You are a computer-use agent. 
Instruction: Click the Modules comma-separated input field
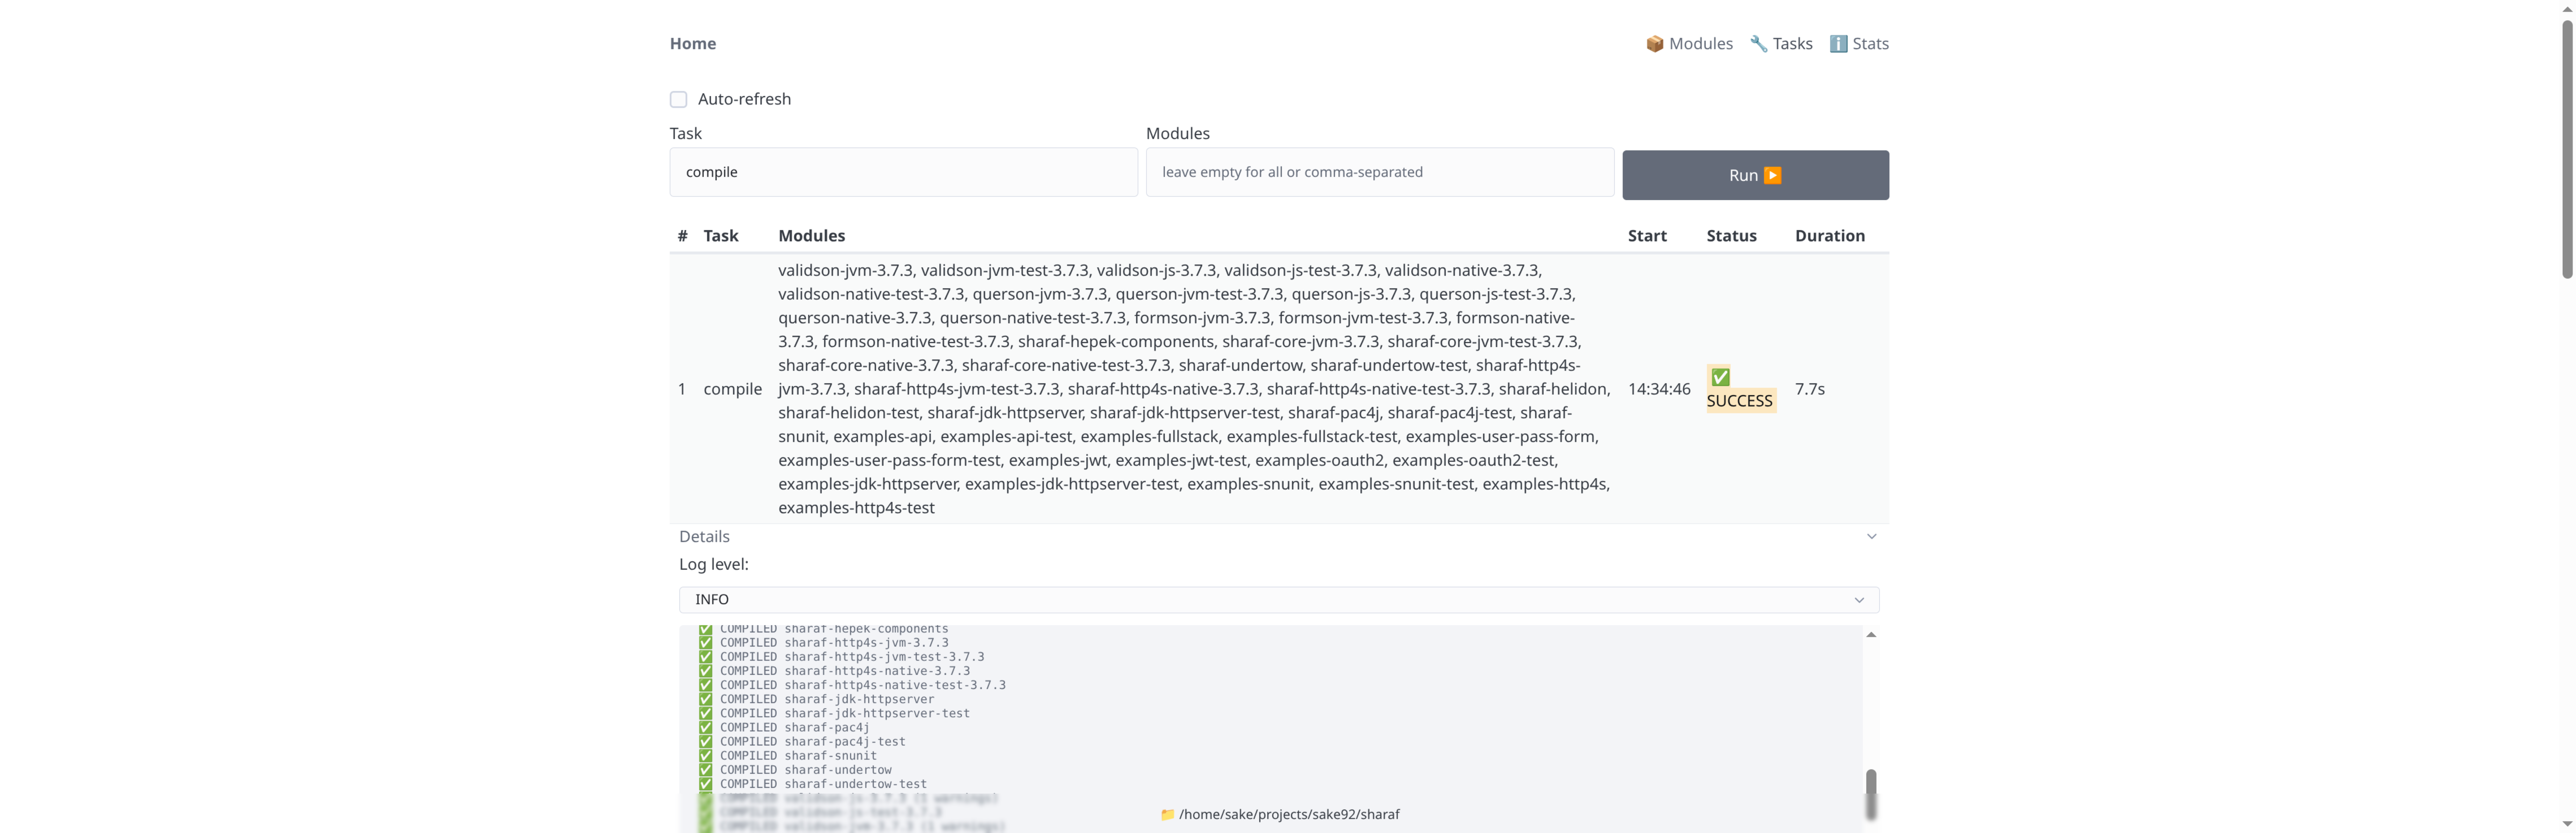tap(1379, 172)
